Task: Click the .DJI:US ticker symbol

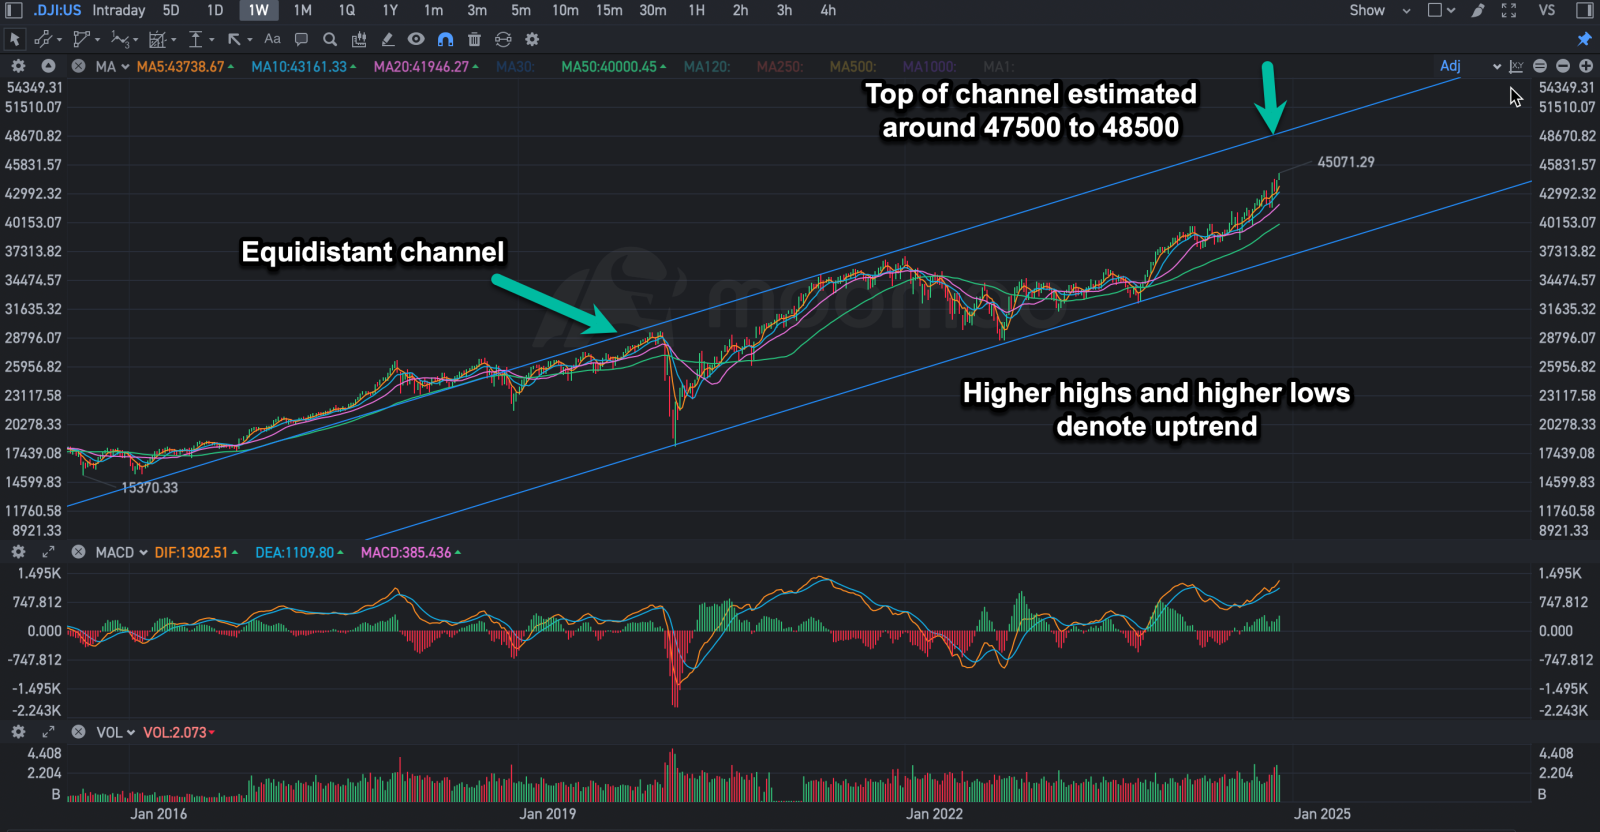Action: pyautogui.click(x=57, y=10)
